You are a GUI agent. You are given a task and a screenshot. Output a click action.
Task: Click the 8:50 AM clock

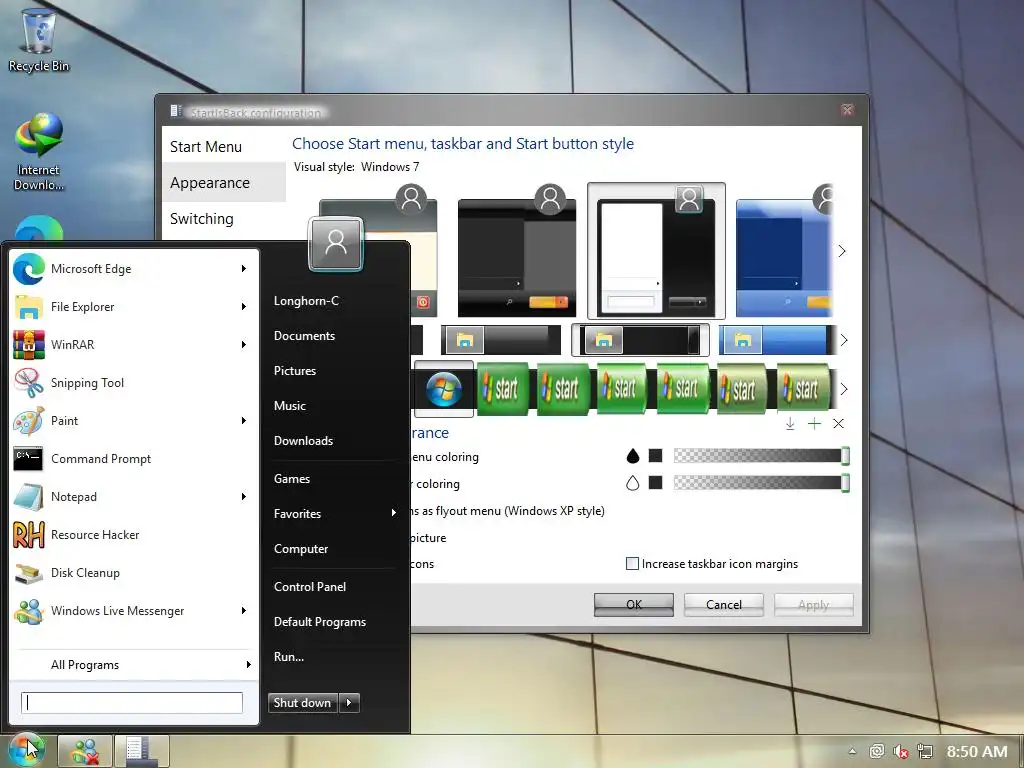[977, 752]
